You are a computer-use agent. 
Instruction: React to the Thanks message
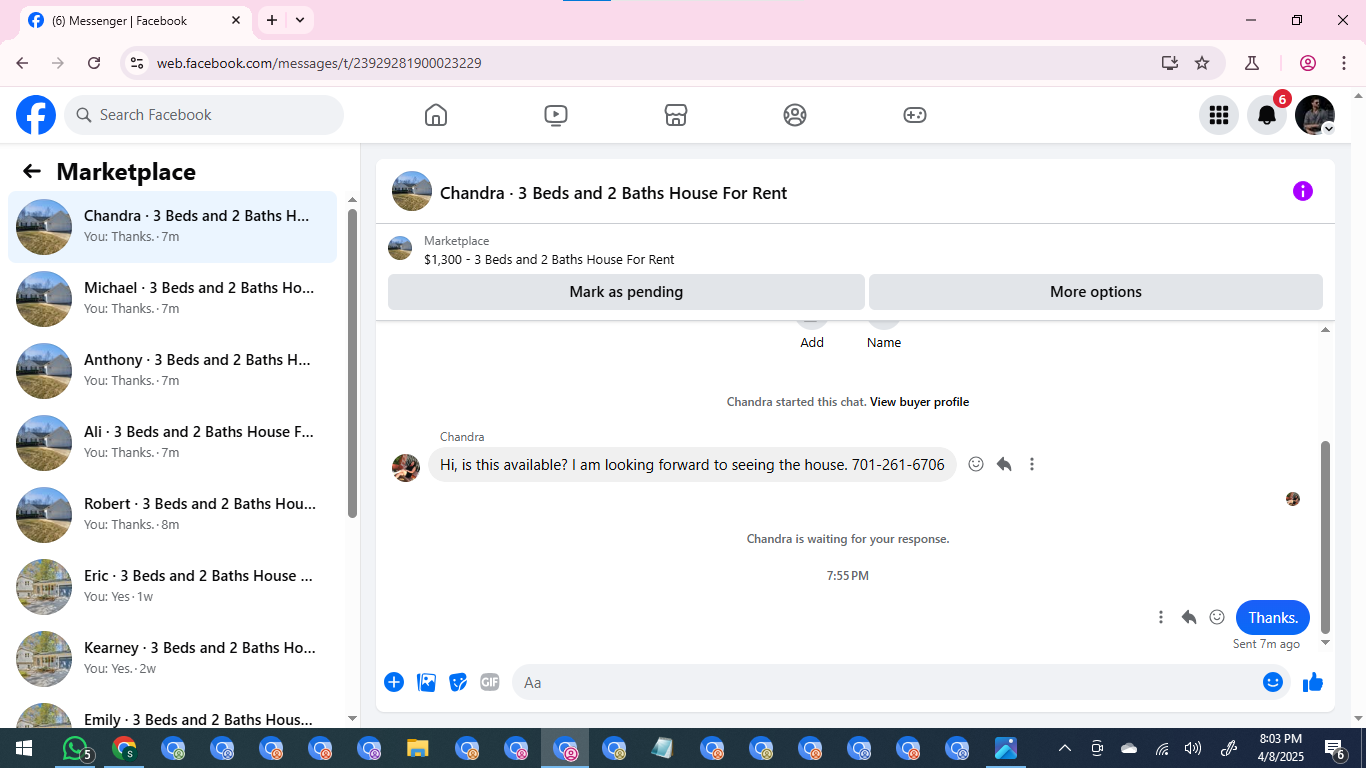(1217, 617)
